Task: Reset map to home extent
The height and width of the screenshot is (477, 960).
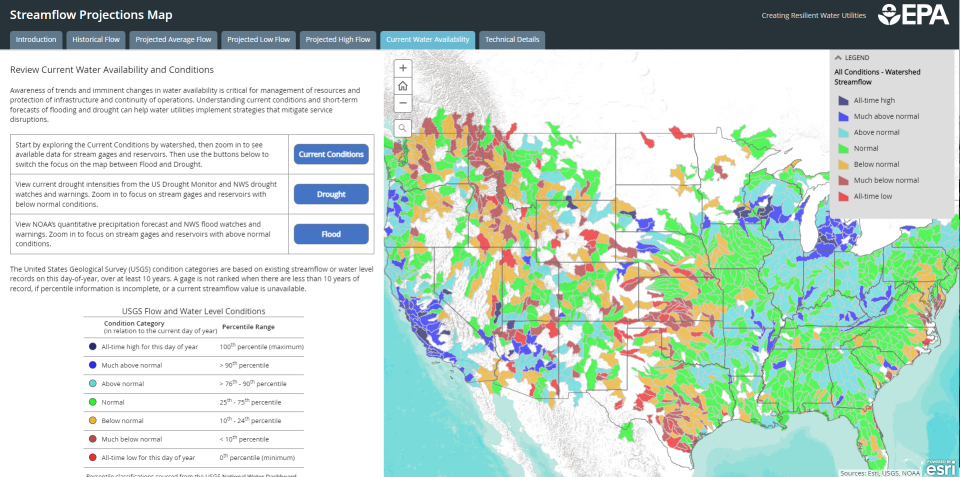Action: tap(402, 86)
